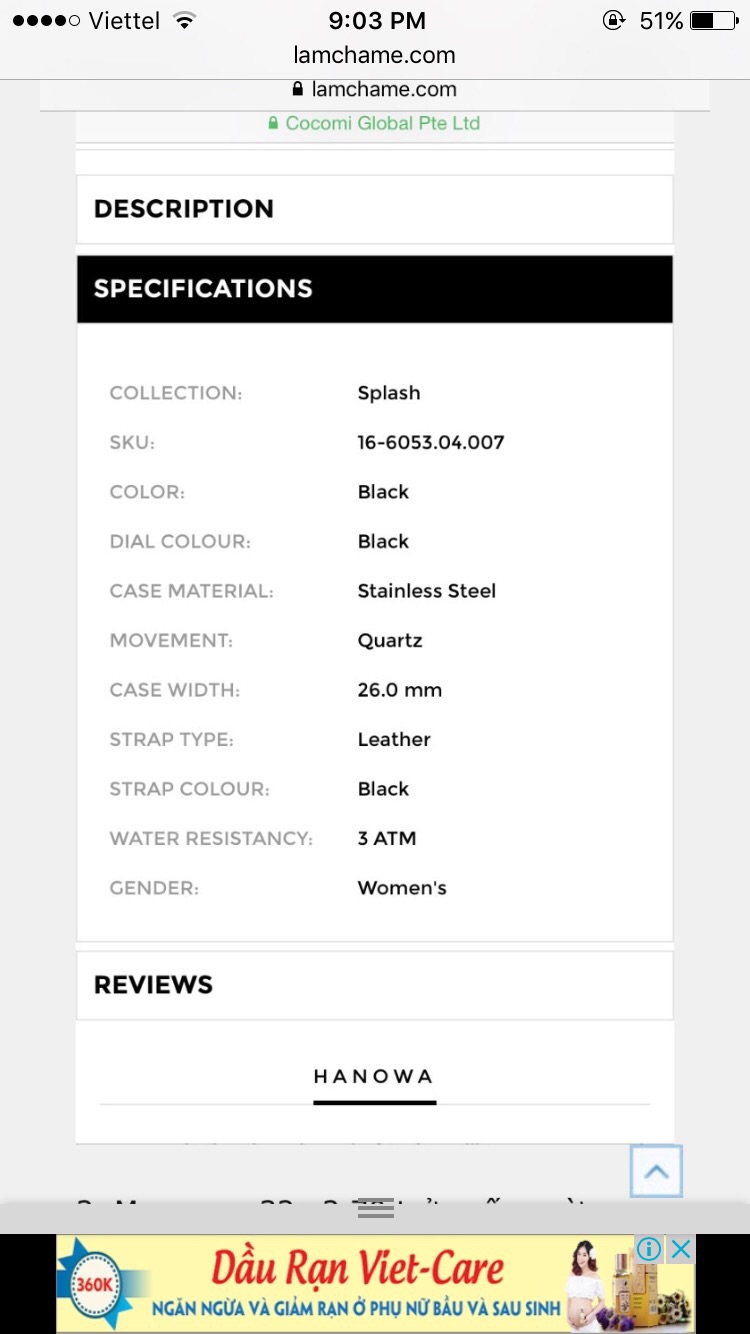Viewport: 750px width, 1334px height.
Task: Close the Viet-Care ad with X
Action: click(x=681, y=1249)
